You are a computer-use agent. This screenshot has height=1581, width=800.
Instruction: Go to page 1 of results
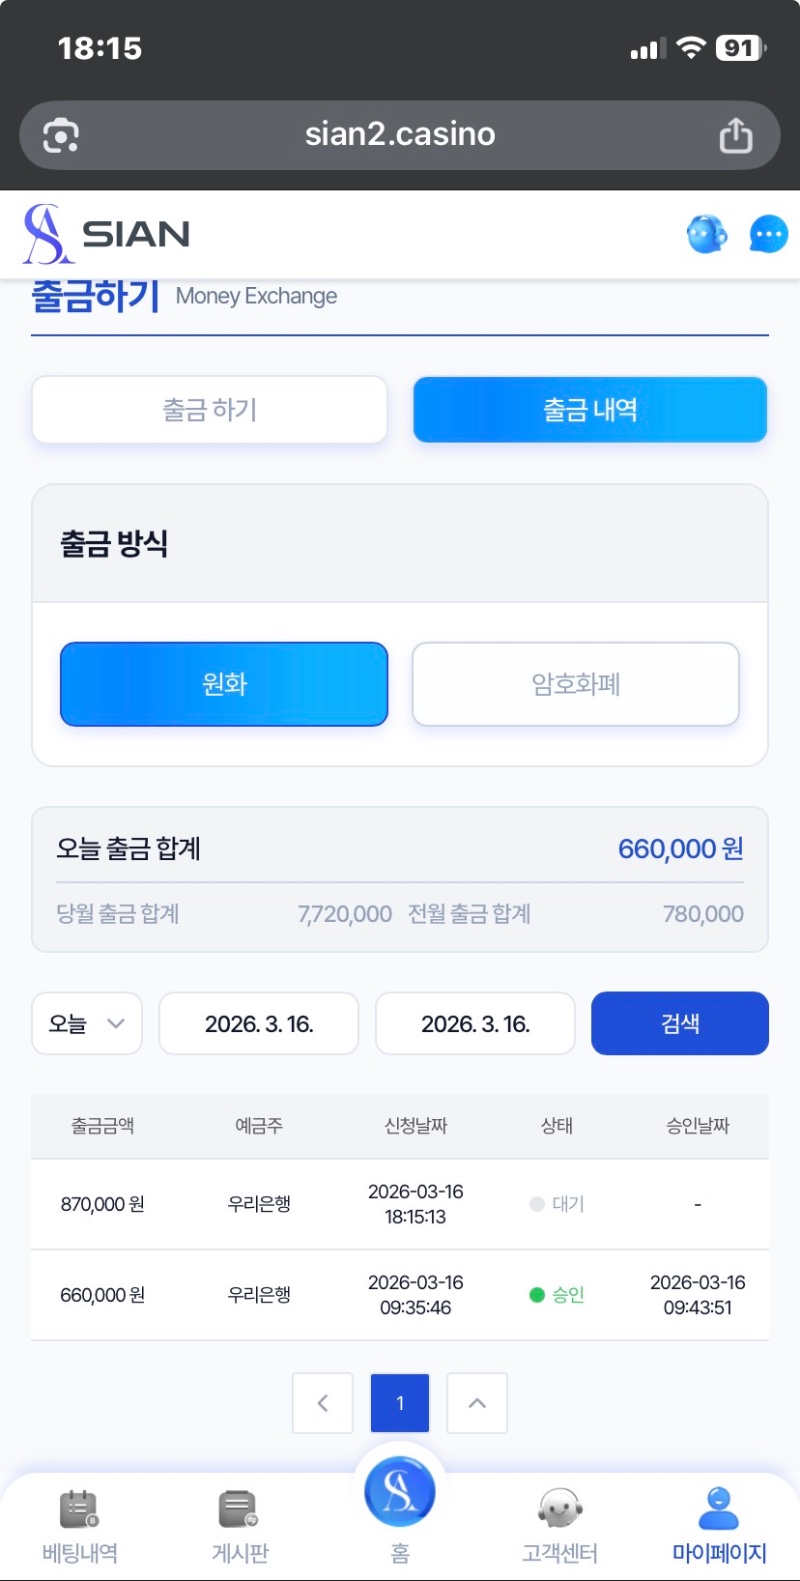point(400,1403)
